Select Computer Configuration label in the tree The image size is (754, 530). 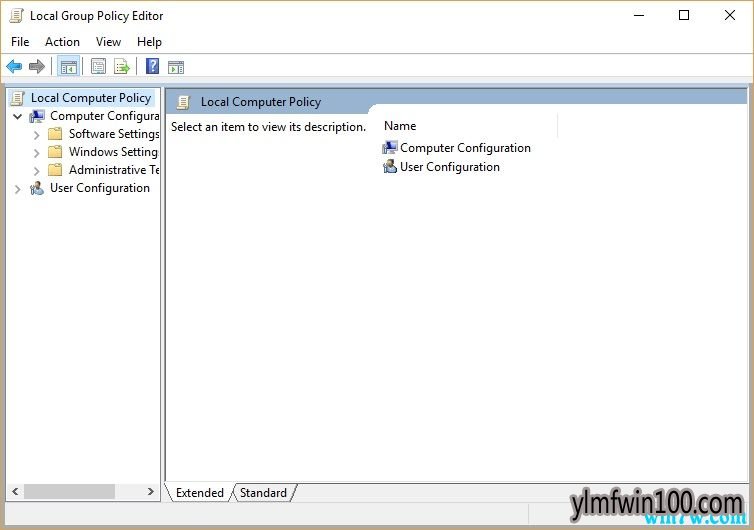click(x=104, y=116)
